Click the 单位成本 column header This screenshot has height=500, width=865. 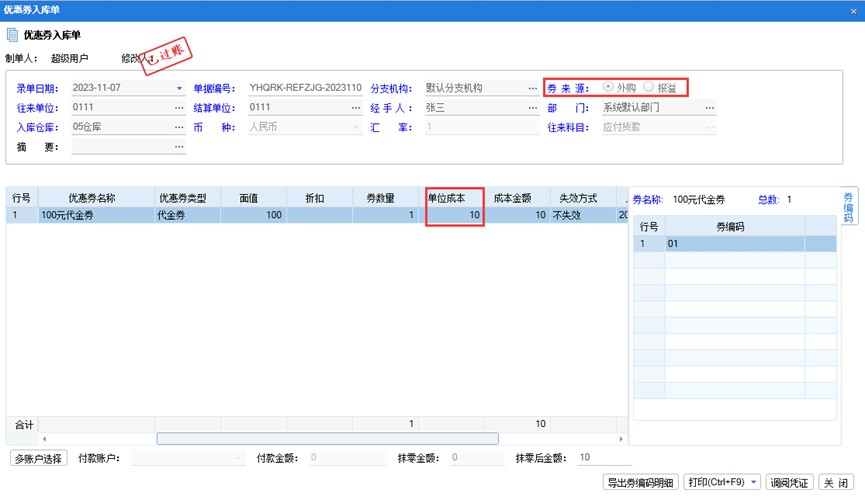coord(452,198)
